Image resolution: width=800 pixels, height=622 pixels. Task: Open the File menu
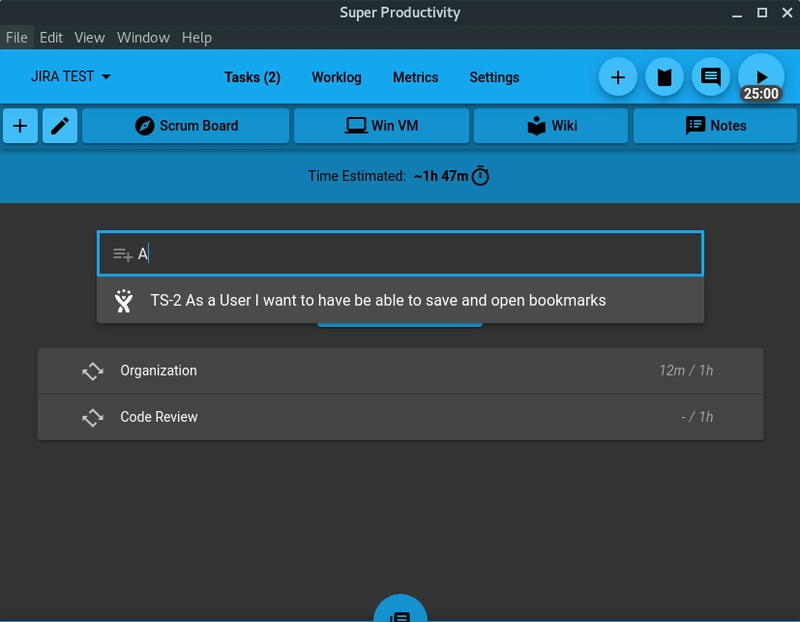(17, 37)
